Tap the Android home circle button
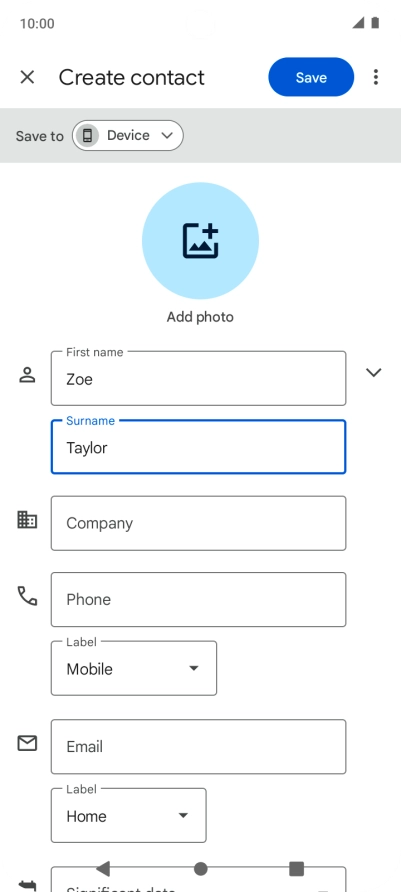401x892 pixels. 200,869
